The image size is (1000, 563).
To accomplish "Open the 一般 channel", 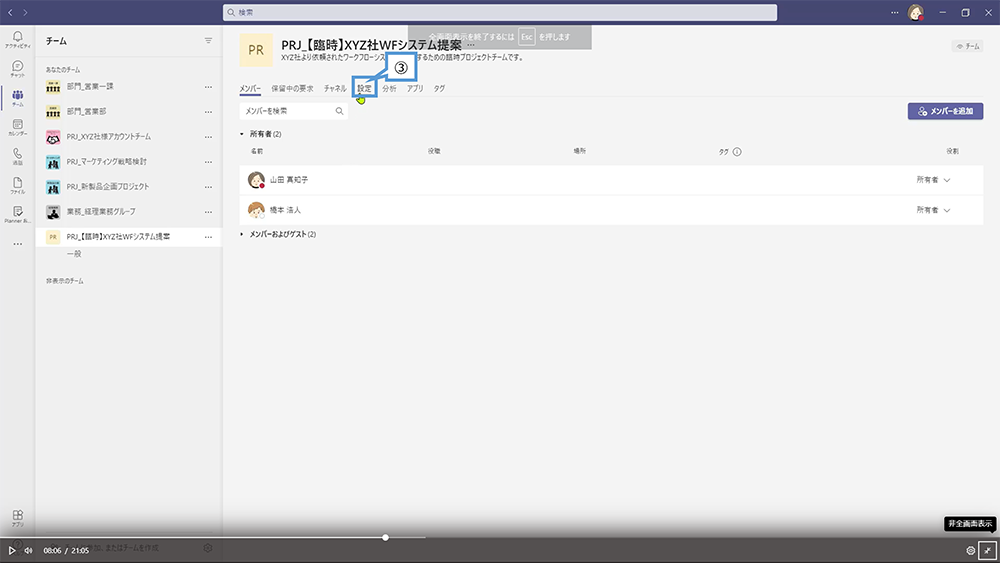I will [x=74, y=254].
